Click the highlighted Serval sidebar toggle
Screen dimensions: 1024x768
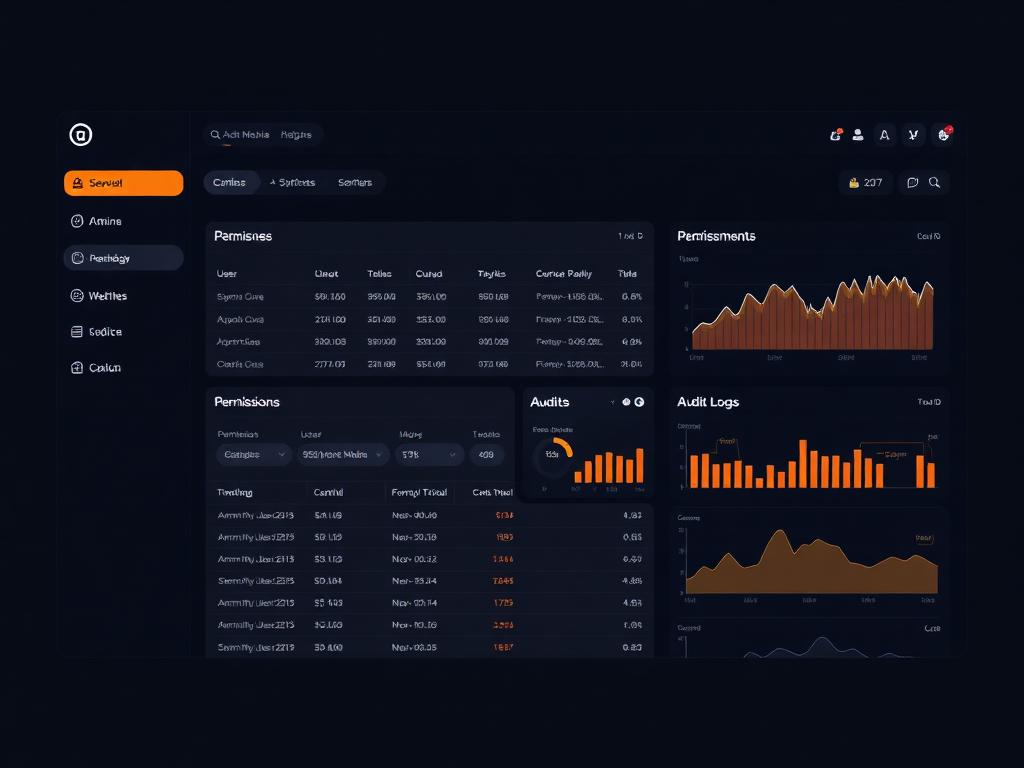[123, 183]
